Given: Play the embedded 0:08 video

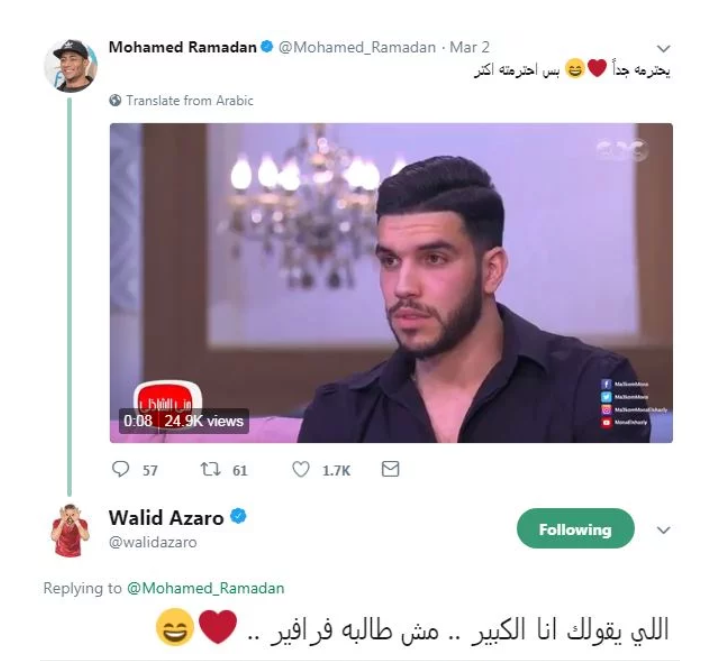Looking at the screenshot, I should click(x=391, y=283).
